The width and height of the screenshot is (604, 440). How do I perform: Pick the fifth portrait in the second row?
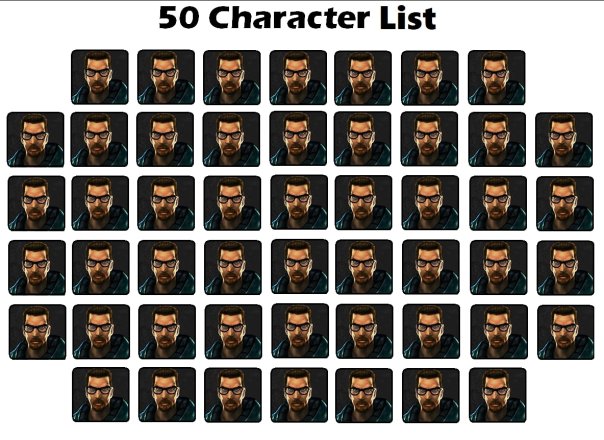click(298, 139)
